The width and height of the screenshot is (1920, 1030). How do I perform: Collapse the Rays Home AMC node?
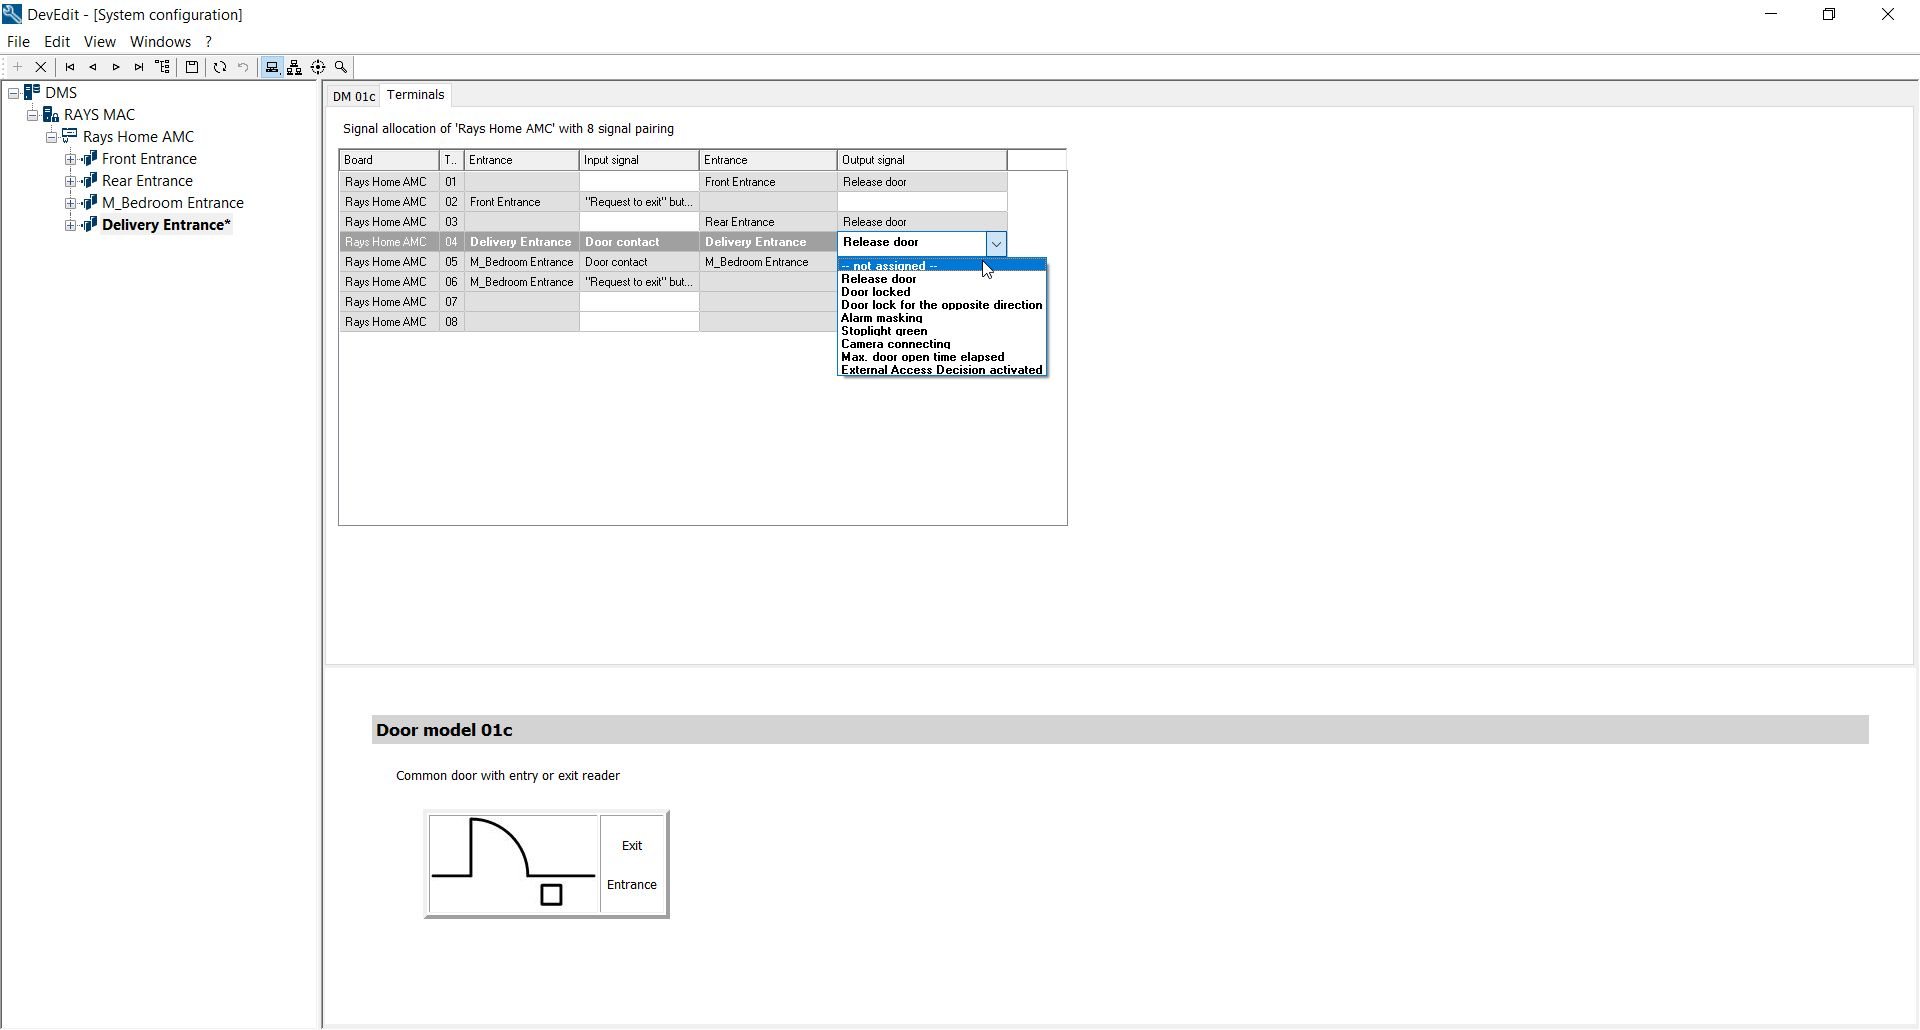pos(51,137)
